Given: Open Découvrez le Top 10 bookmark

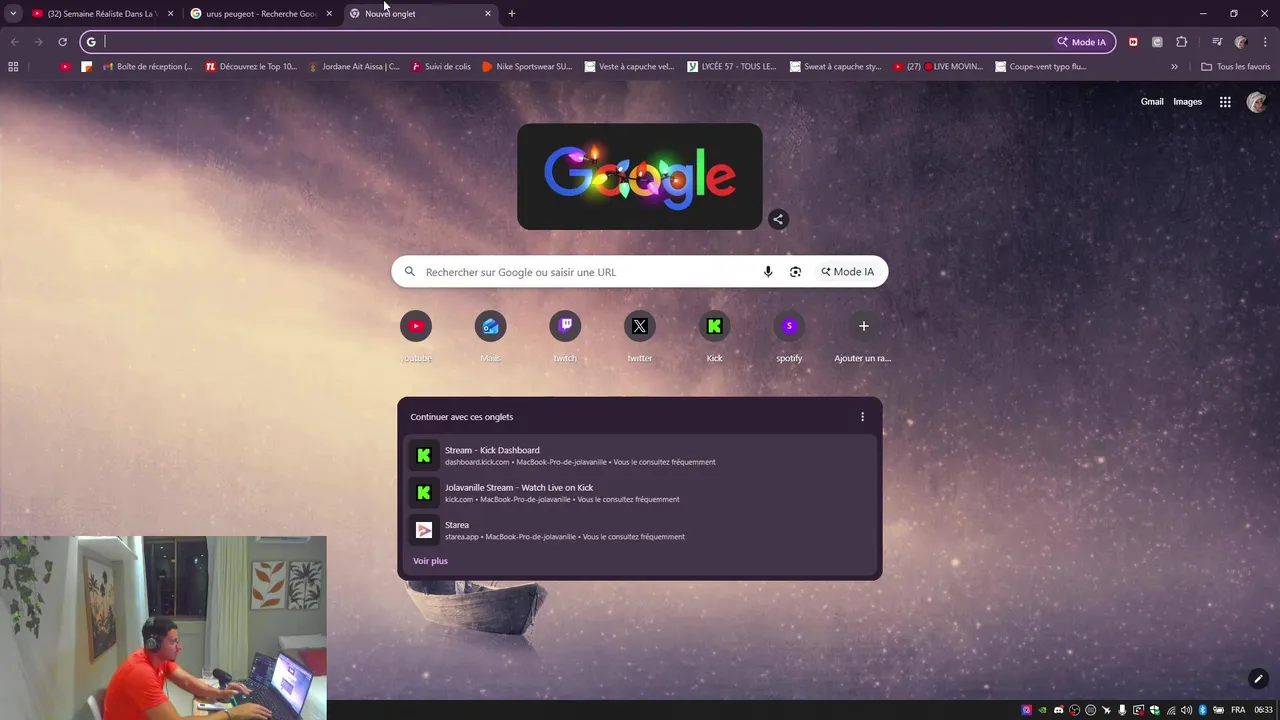Looking at the screenshot, I should pyautogui.click(x=251, y=67).
